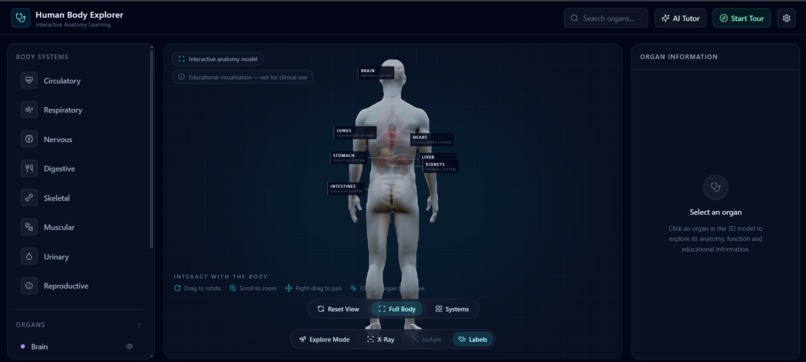Click the KIDNEYS label on the model

click(x=441, y=166)
